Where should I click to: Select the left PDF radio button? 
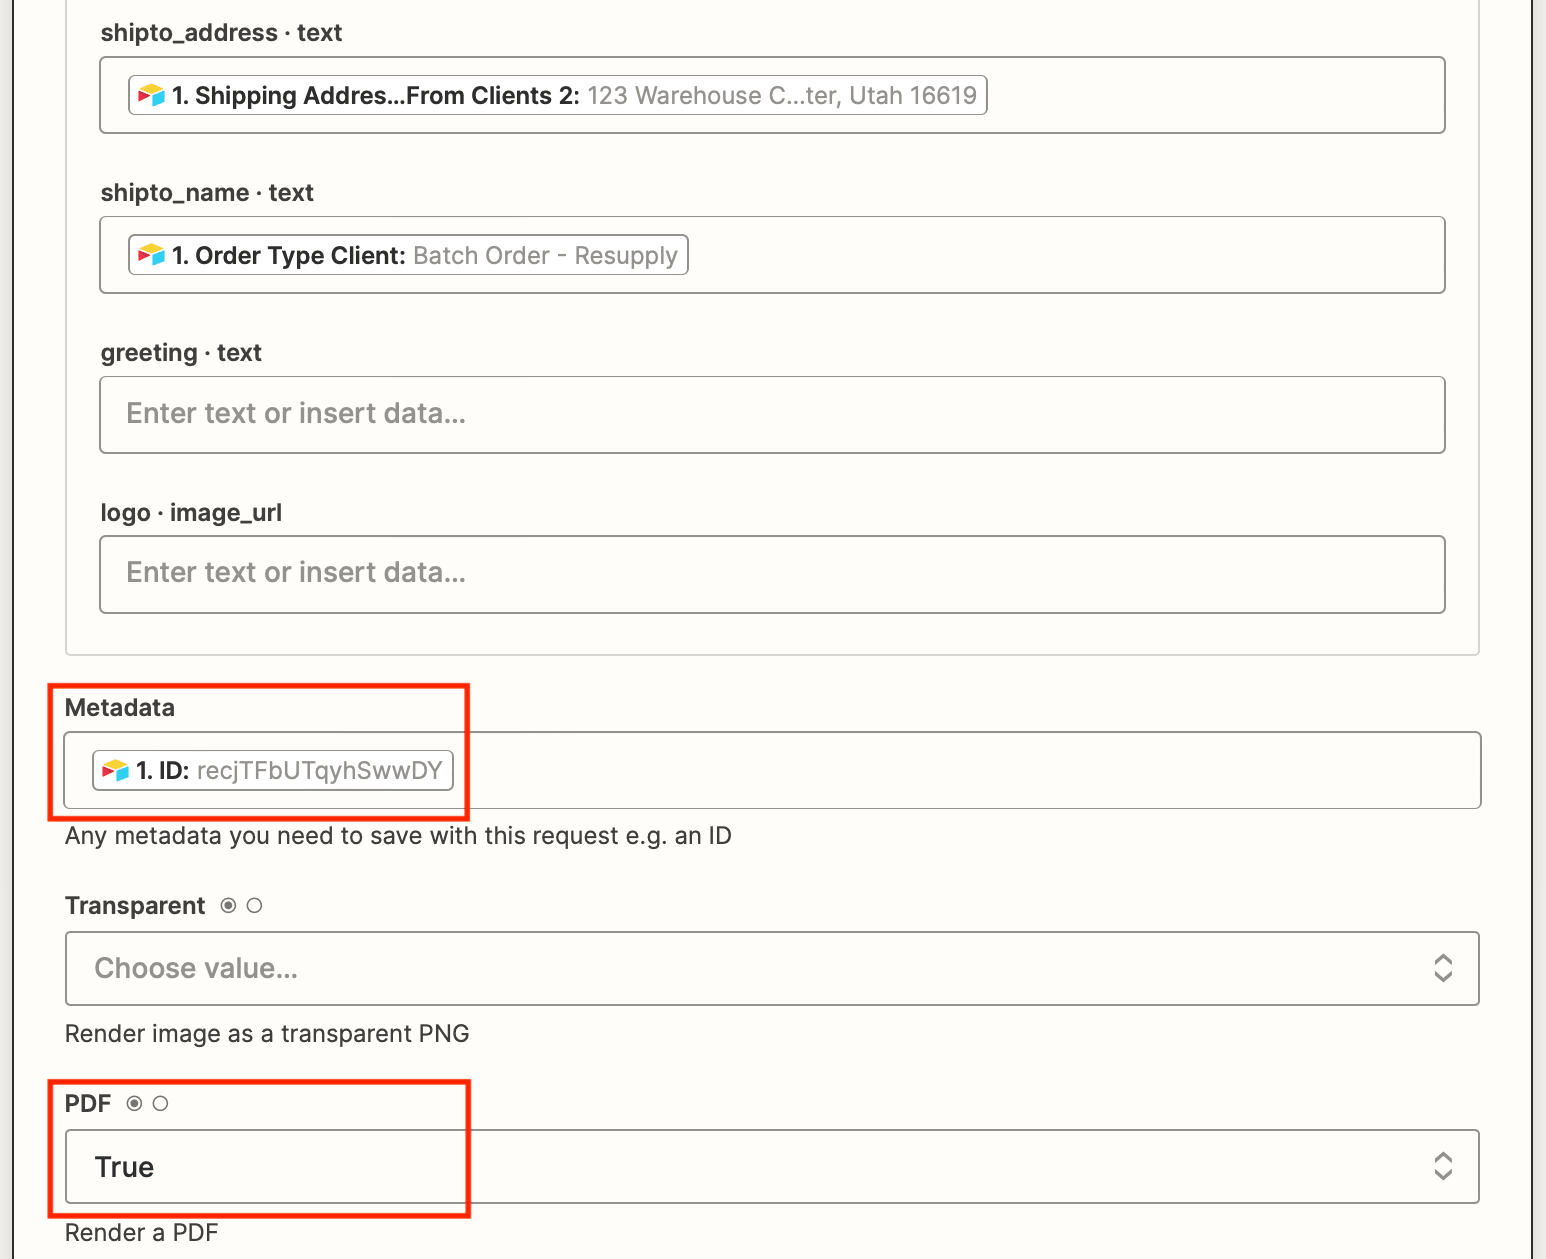coord(135,1104)
